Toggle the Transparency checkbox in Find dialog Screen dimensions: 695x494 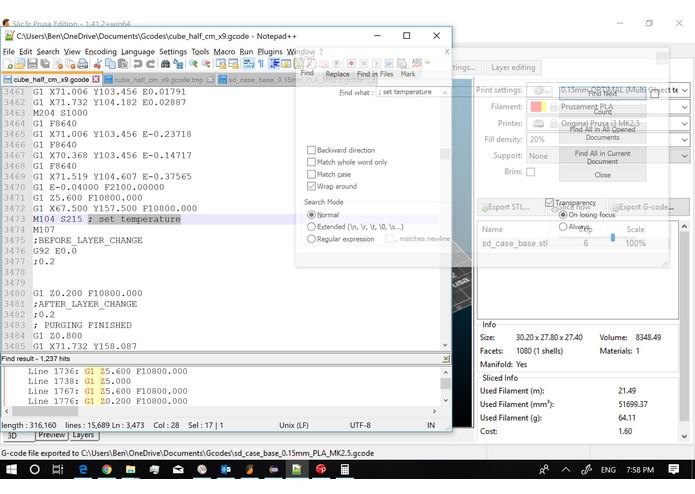click(550, 202)
